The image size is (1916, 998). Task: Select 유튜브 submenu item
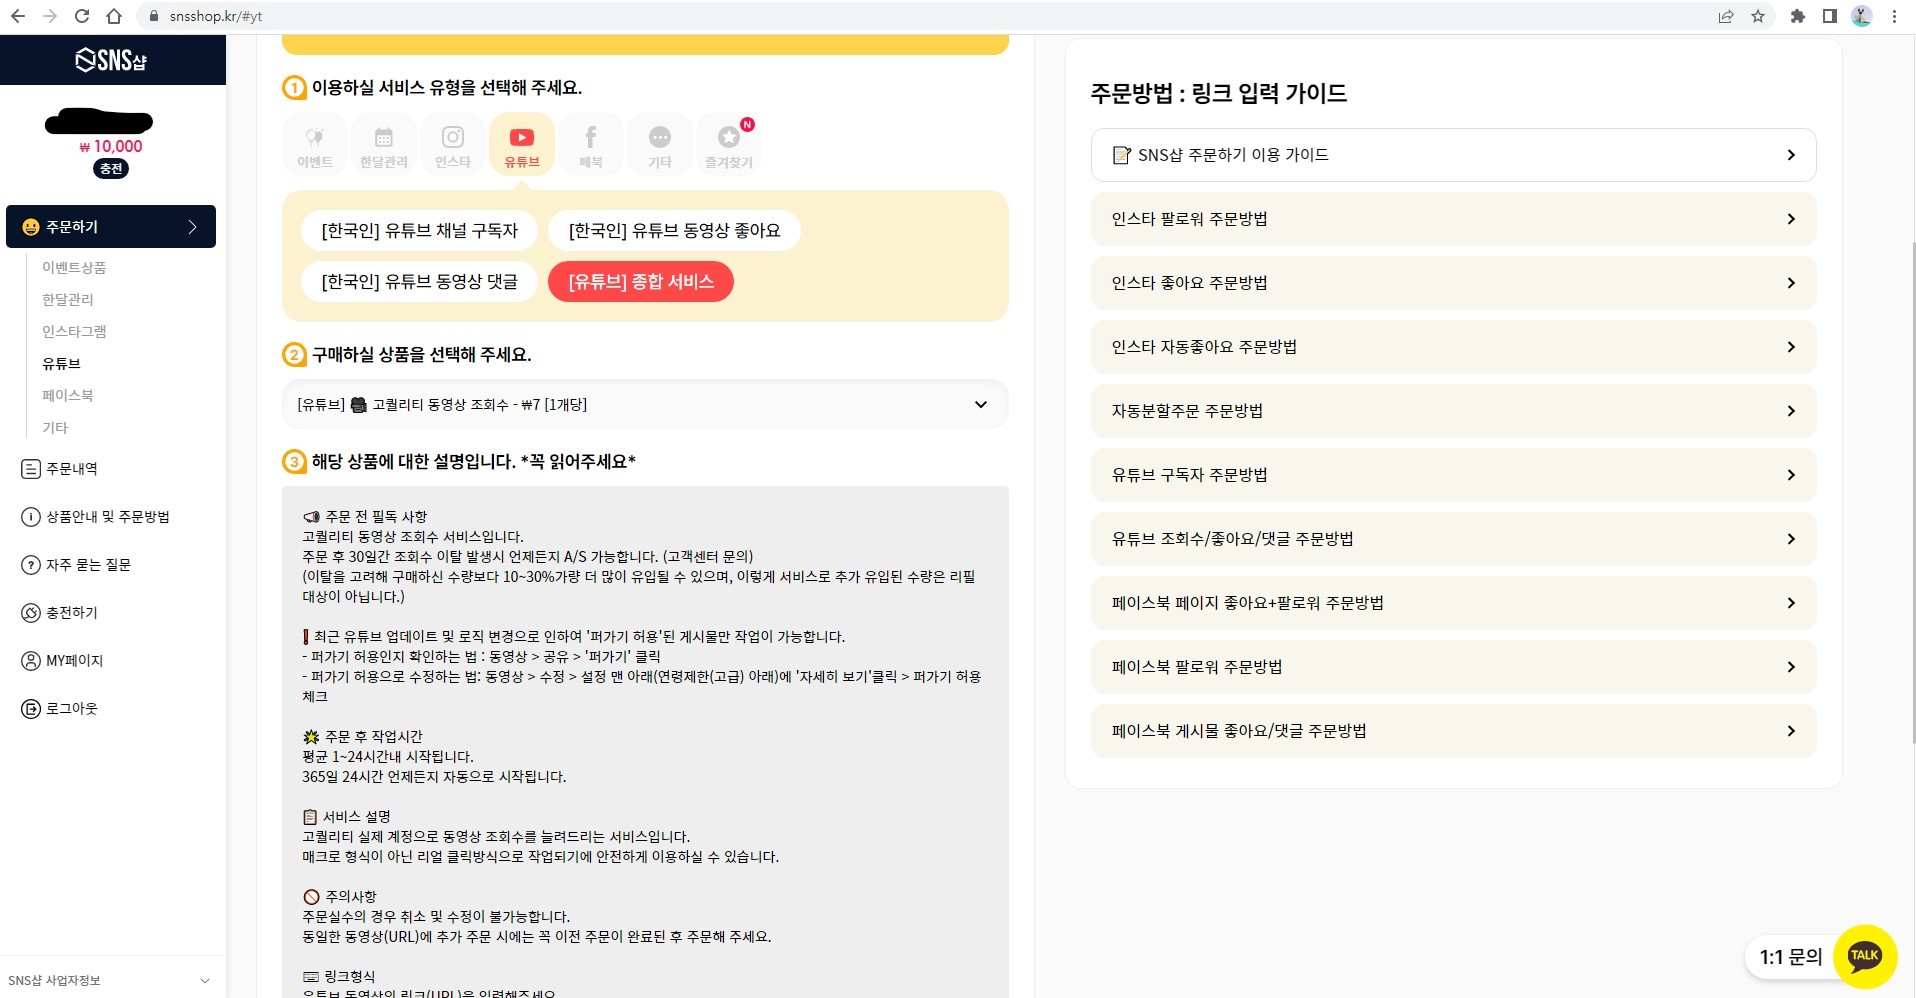61,364
